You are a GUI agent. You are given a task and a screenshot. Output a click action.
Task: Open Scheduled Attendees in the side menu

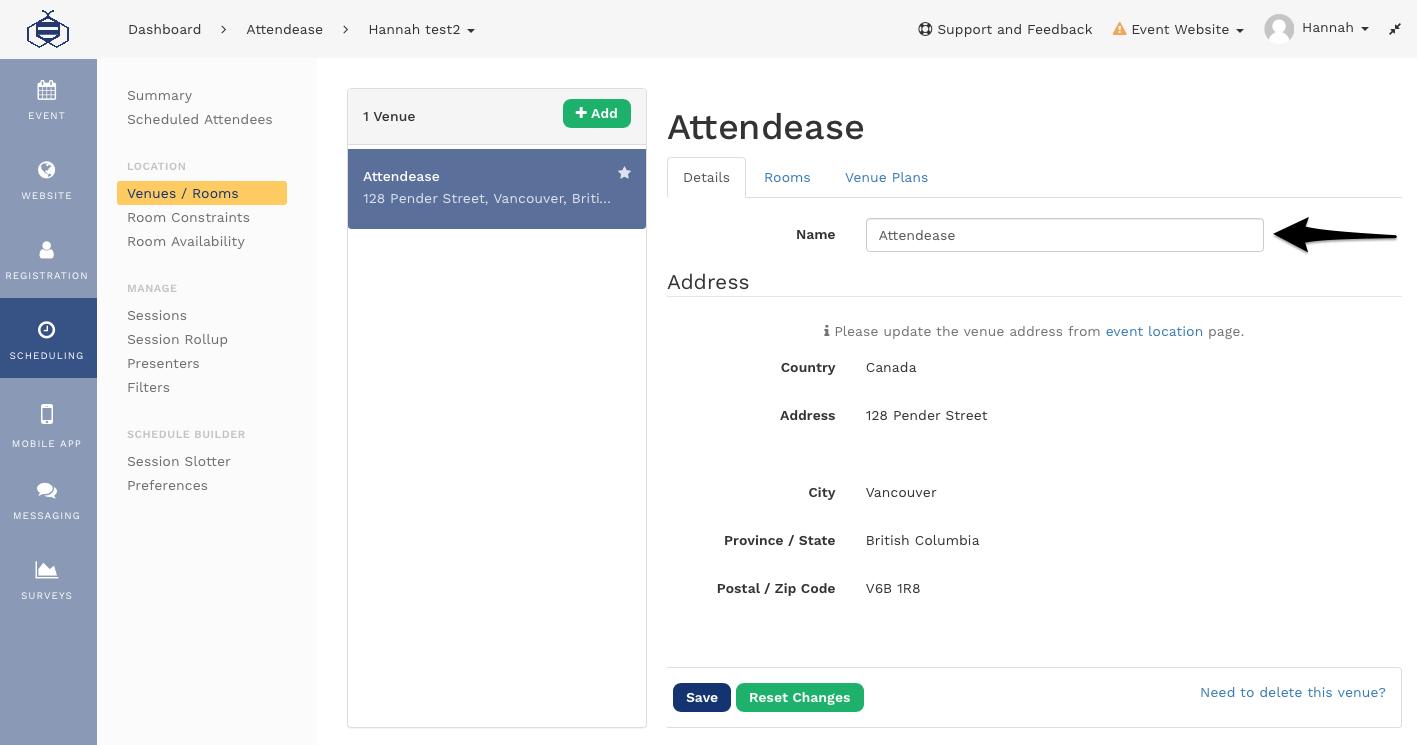(200, 119)
